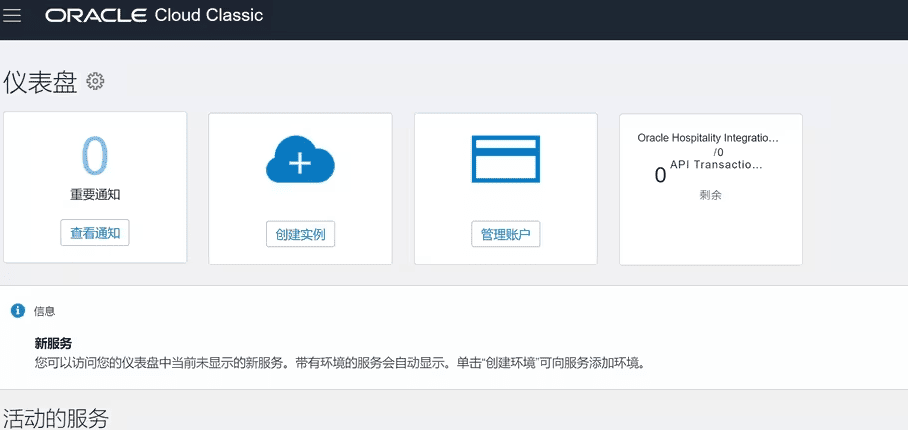The height and width of the screenshot is (430, 908).
Task: Click the API Transactio... label
Action: pyautogui.click(x=716, y=164)
